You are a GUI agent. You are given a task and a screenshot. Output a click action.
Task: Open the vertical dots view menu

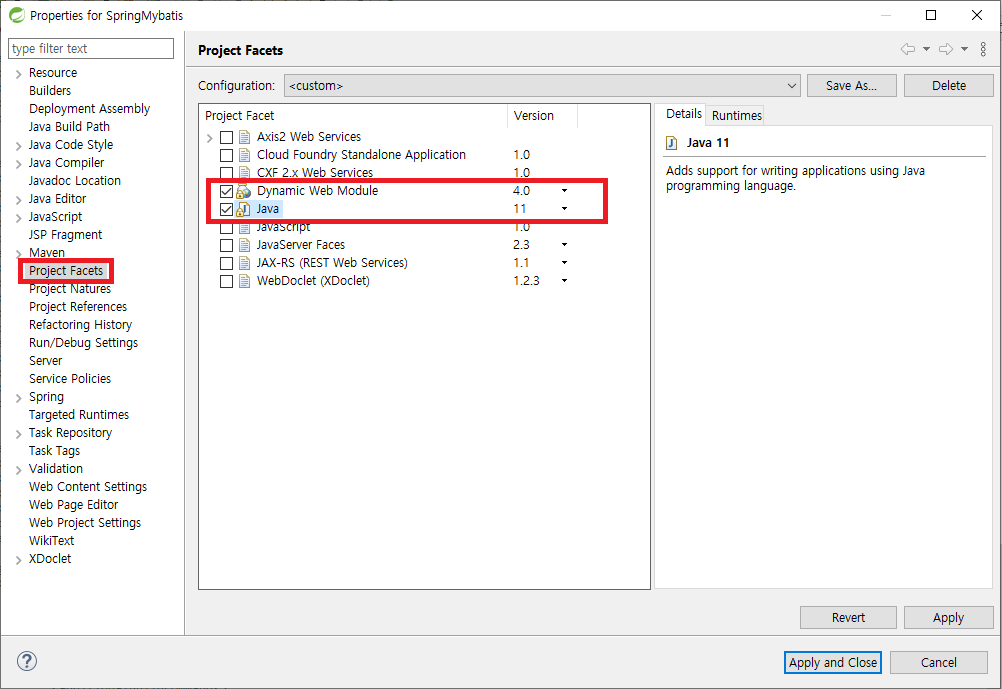(x=983, y=49)
